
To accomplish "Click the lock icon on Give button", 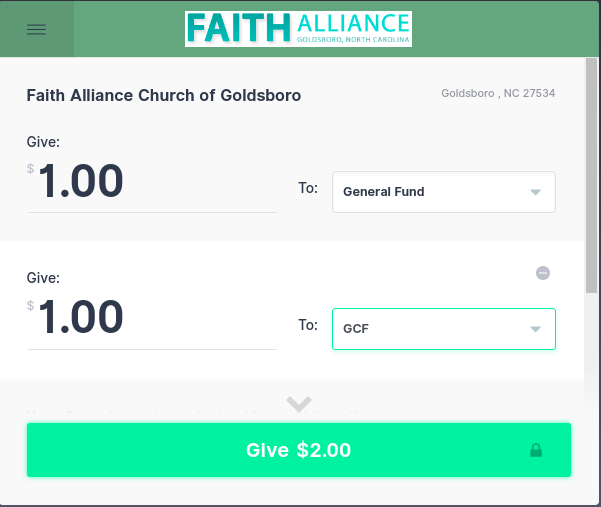I will pyautogui.click(x=536, y=450).
